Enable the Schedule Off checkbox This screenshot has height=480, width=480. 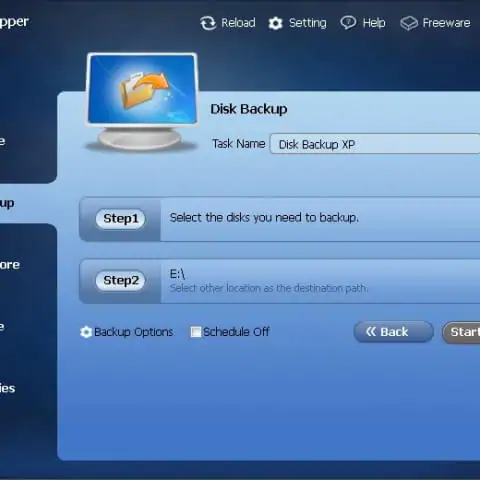tap(196, 332)
